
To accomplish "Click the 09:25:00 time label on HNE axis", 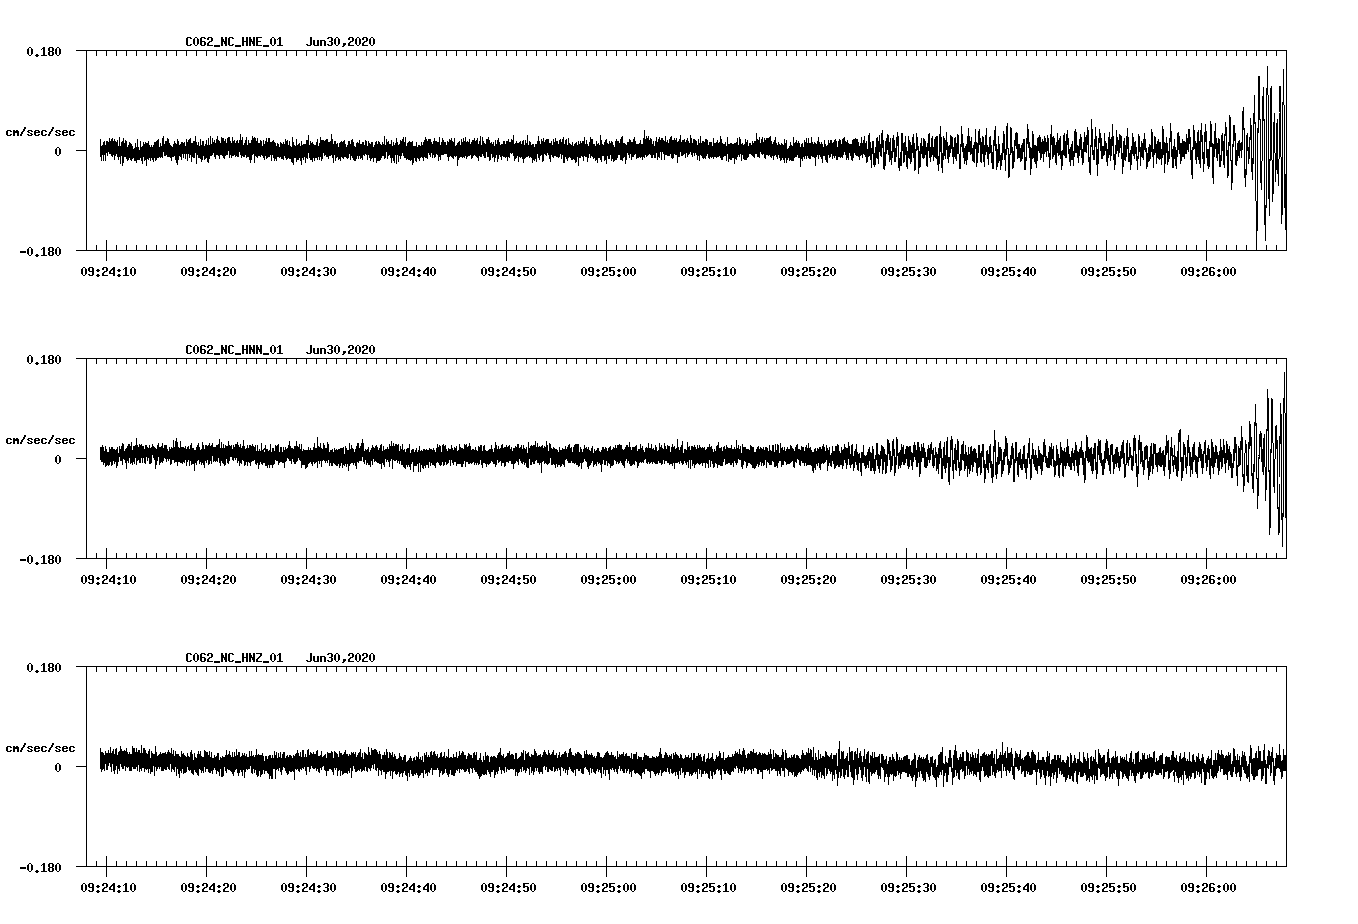I will click(x=608, y=272).
